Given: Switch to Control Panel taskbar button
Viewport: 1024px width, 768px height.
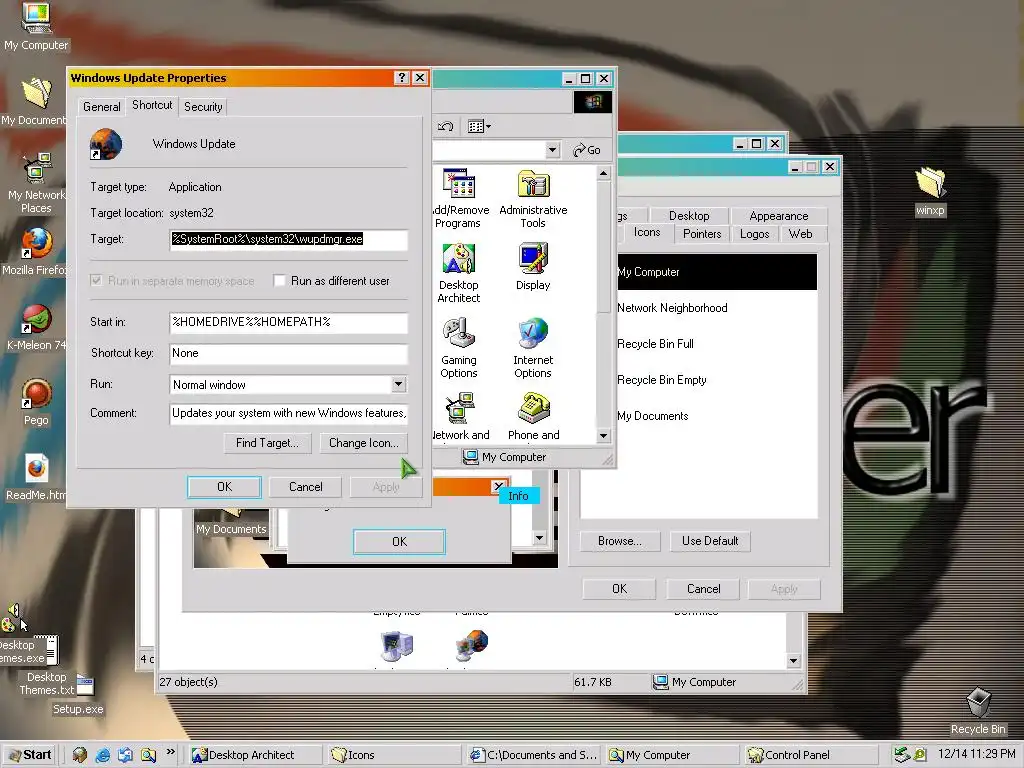Looking at the screenshot, I should click(x=810, y=755).
